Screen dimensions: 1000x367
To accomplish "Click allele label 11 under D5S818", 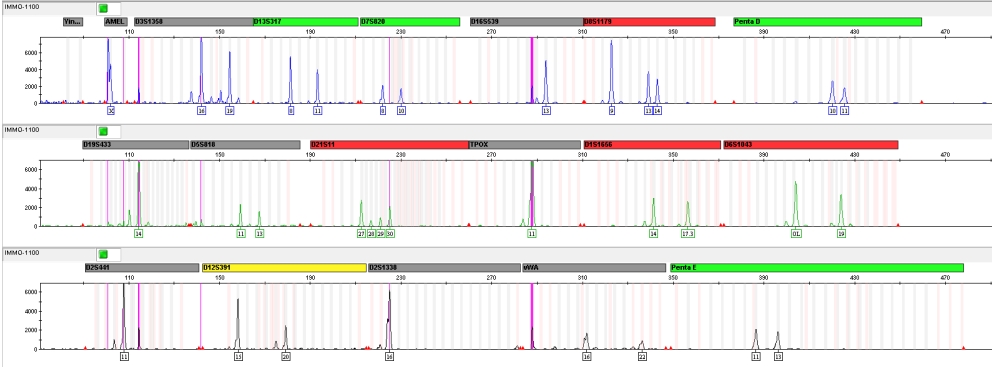I will 240,234.
